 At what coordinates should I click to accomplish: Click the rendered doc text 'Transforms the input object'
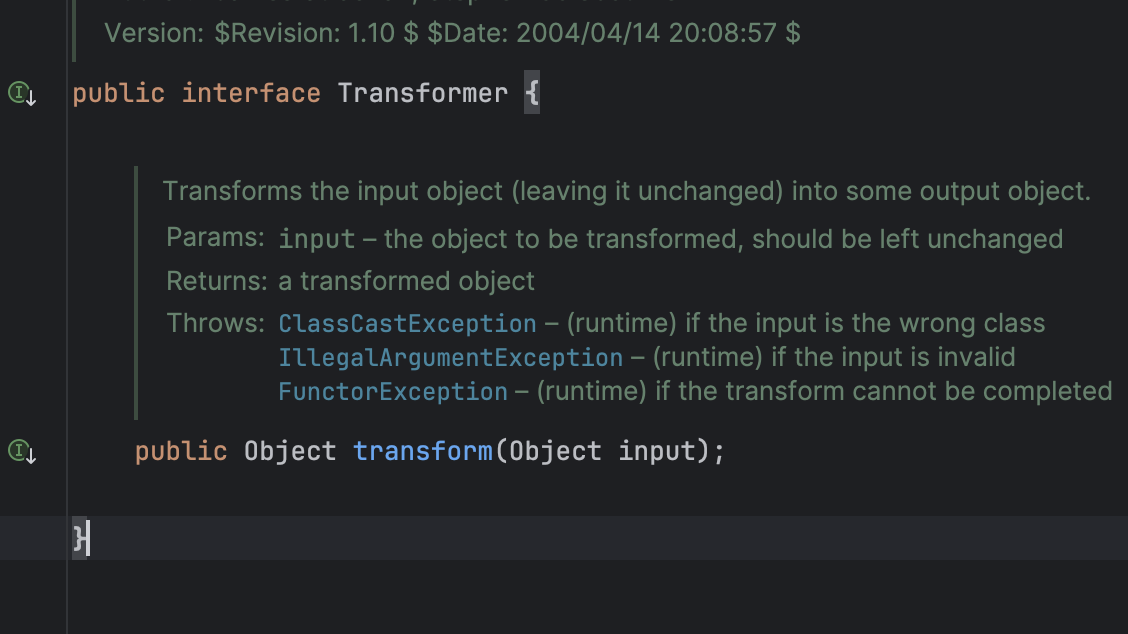tap(333, 191)
